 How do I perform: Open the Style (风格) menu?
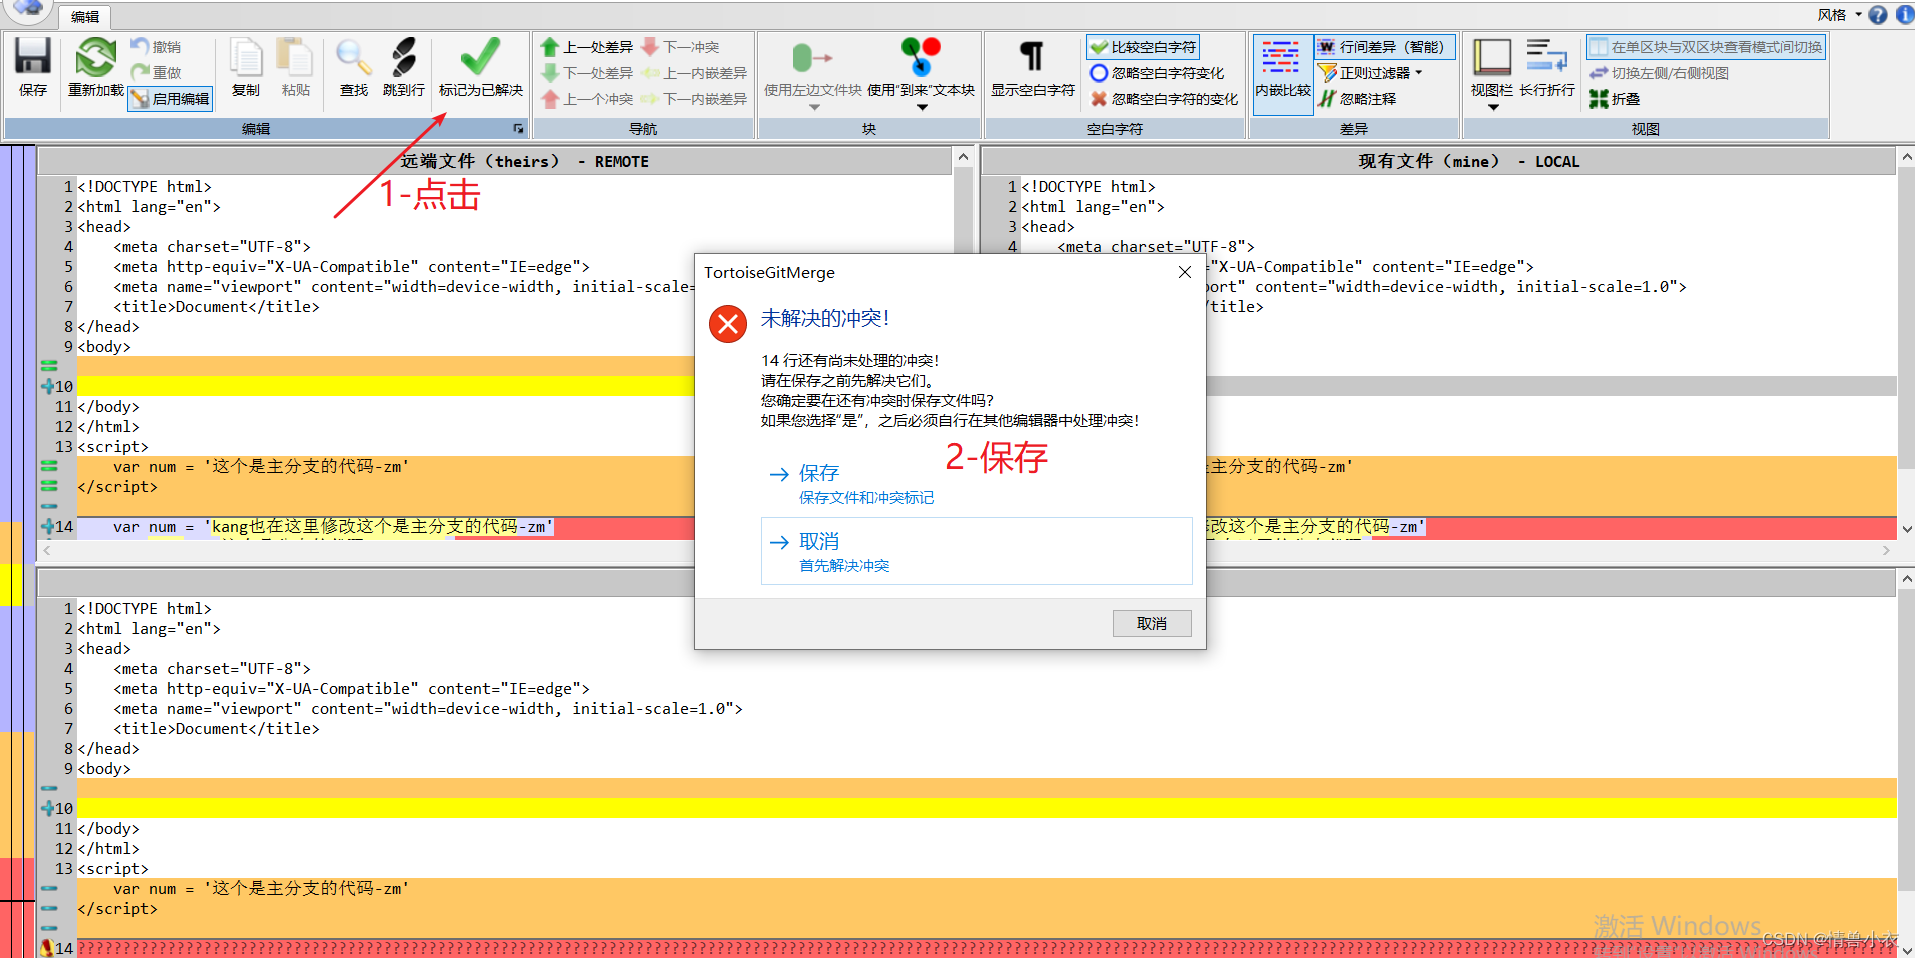click(x=1840, y=15)
